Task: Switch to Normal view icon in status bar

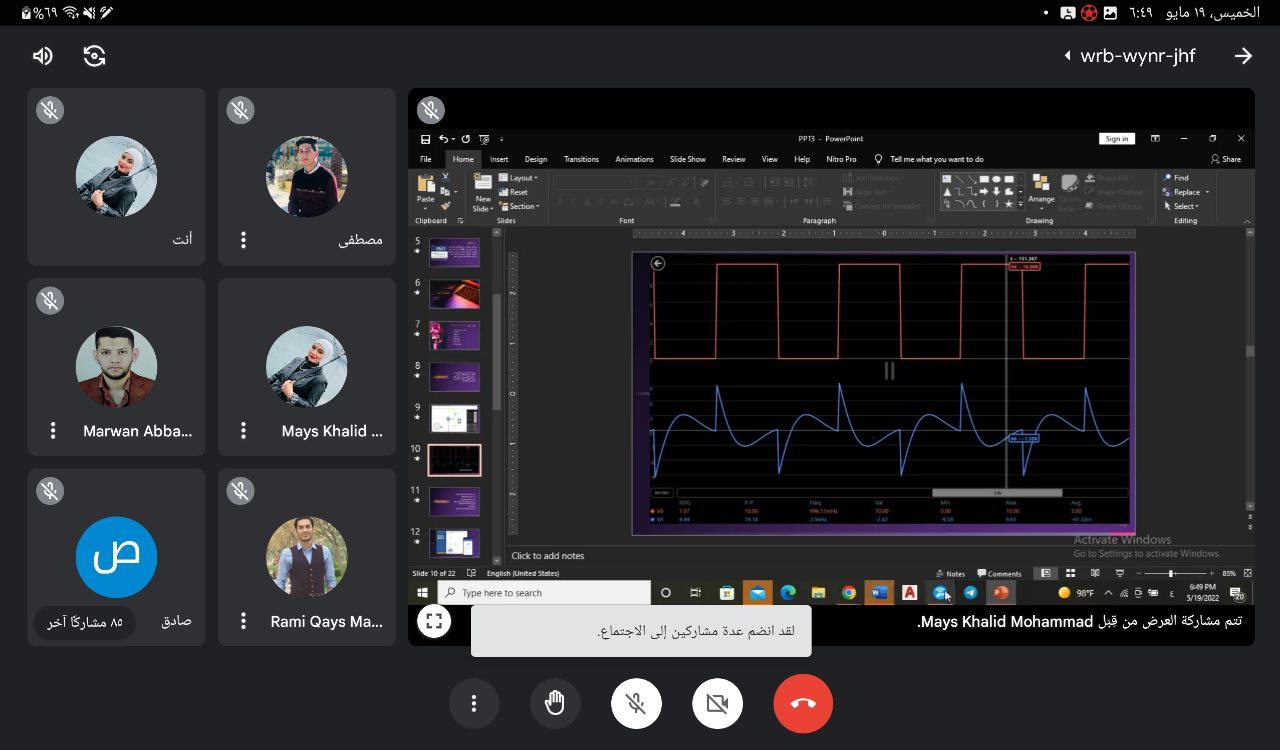Action: (x=1045, y=574)
